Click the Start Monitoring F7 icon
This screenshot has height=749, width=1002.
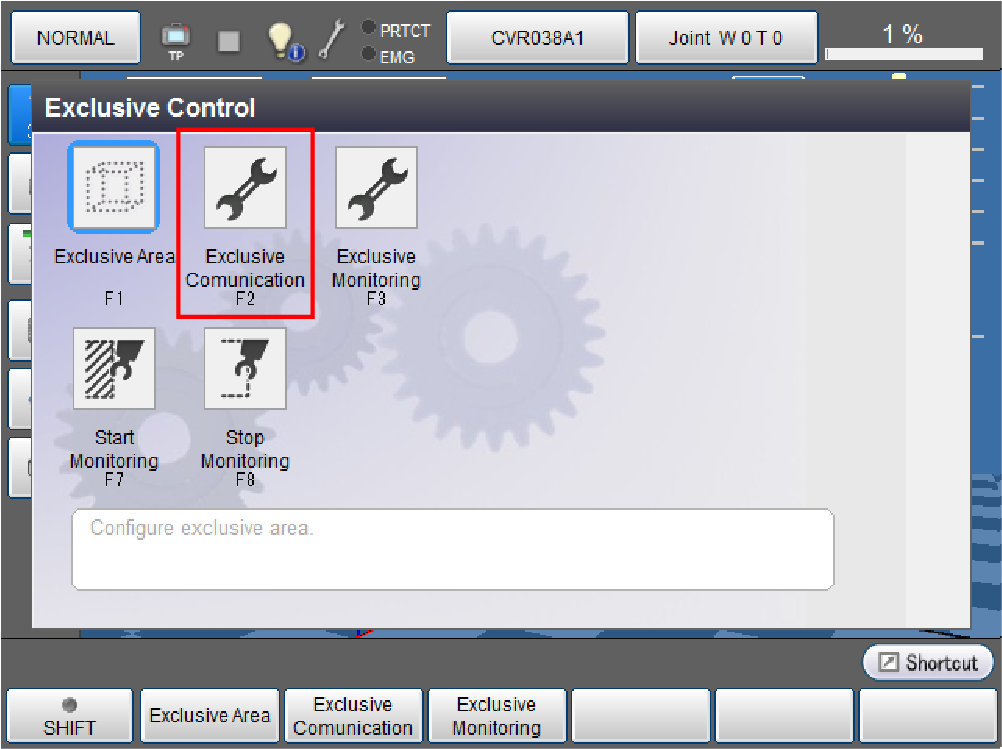[x=114, y=368]
